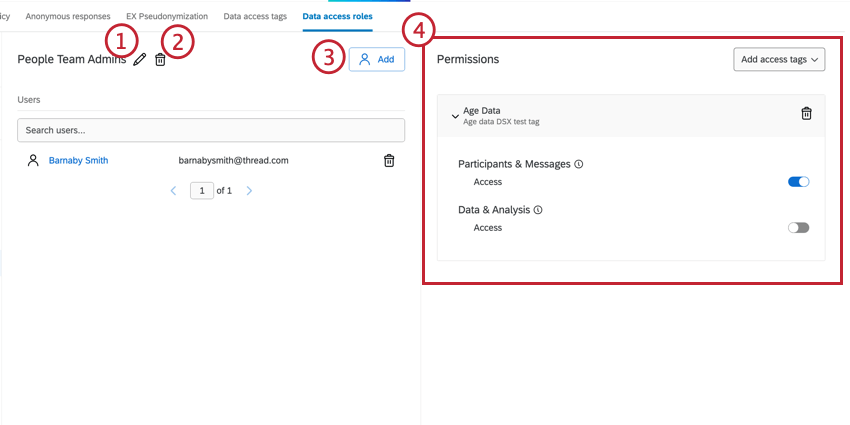Delete the Age Data access tag
The width and height of the screenshot is (850, 425).
[807, 113]
